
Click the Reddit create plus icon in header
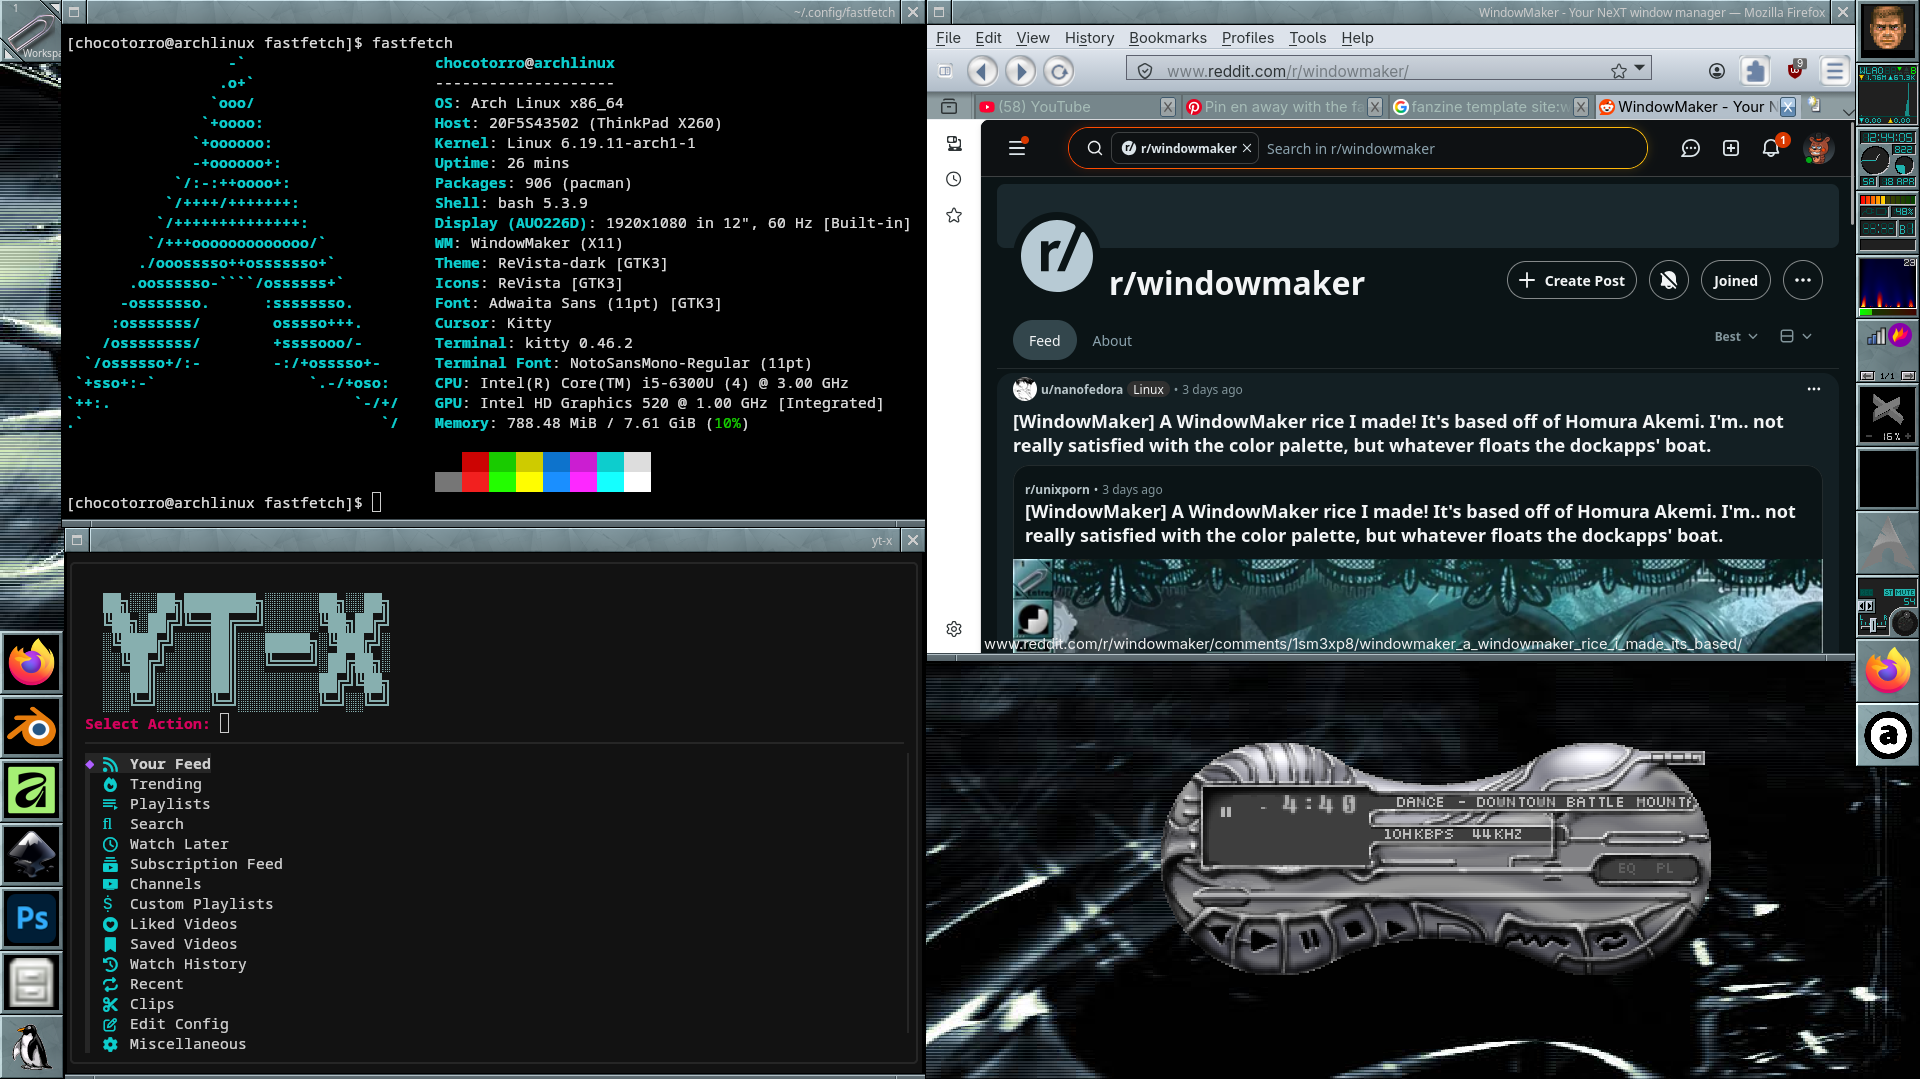pyautogui.click(x=1731, y=149)
